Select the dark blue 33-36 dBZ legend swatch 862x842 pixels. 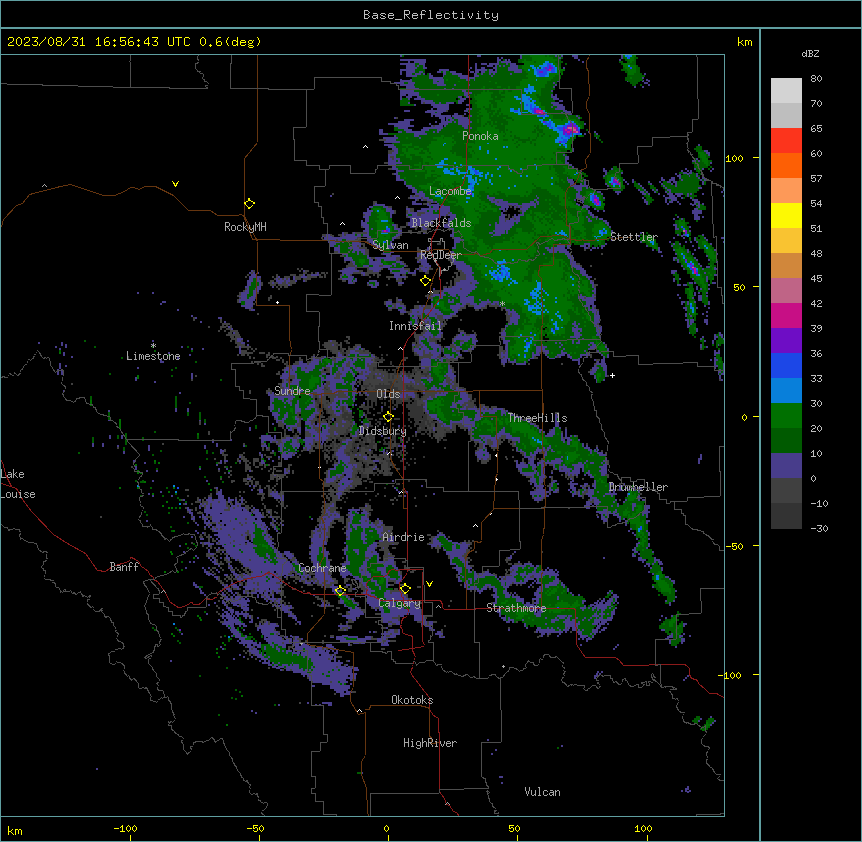[x=786, y=365]
